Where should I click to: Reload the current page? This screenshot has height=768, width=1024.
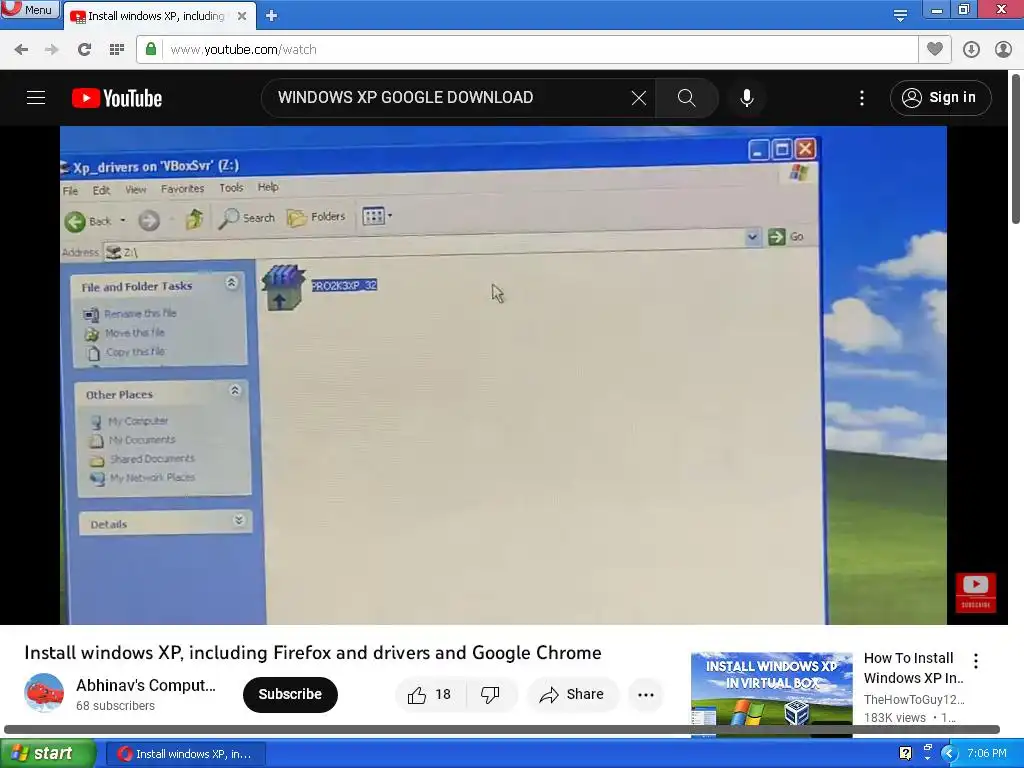tap(84, 50)
